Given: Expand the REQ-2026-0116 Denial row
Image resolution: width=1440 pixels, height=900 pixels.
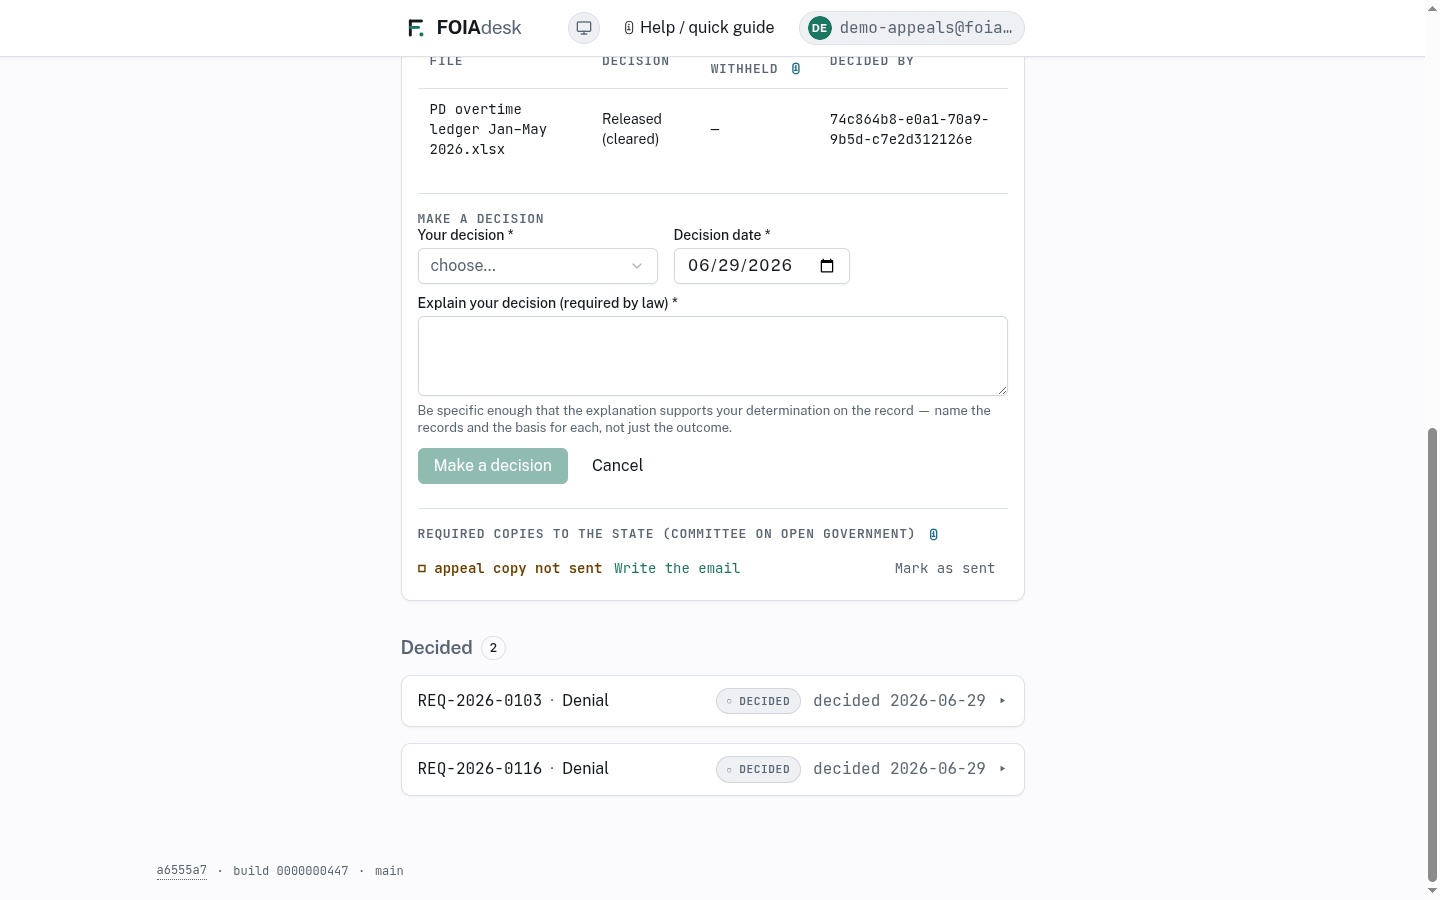Looking at the screenshot, I should pos(713,769).
